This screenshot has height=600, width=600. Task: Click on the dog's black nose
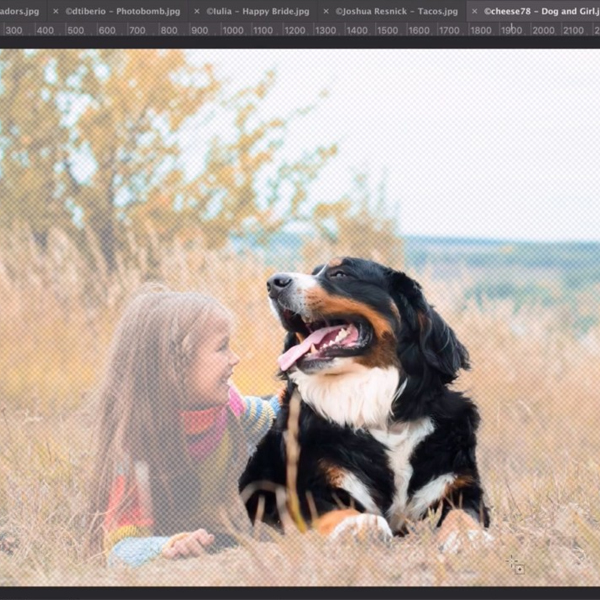pos(277,283)
